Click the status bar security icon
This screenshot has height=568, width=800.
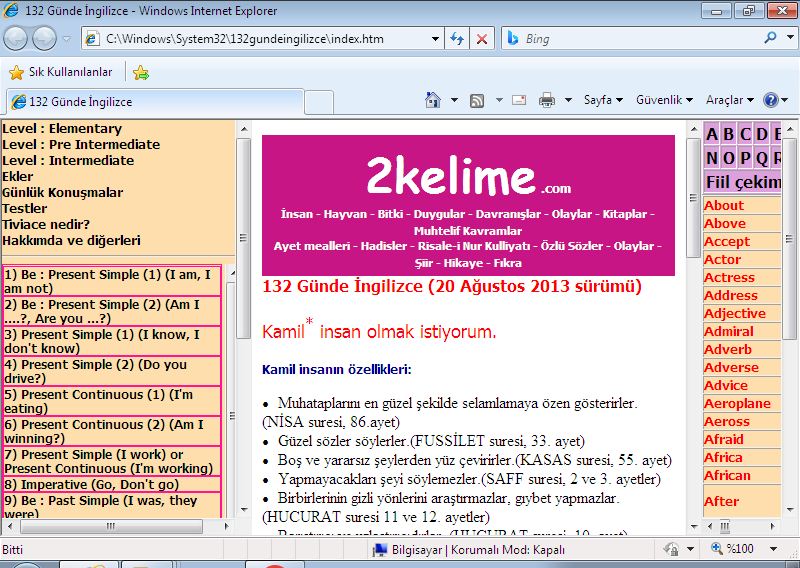point(671,549)
